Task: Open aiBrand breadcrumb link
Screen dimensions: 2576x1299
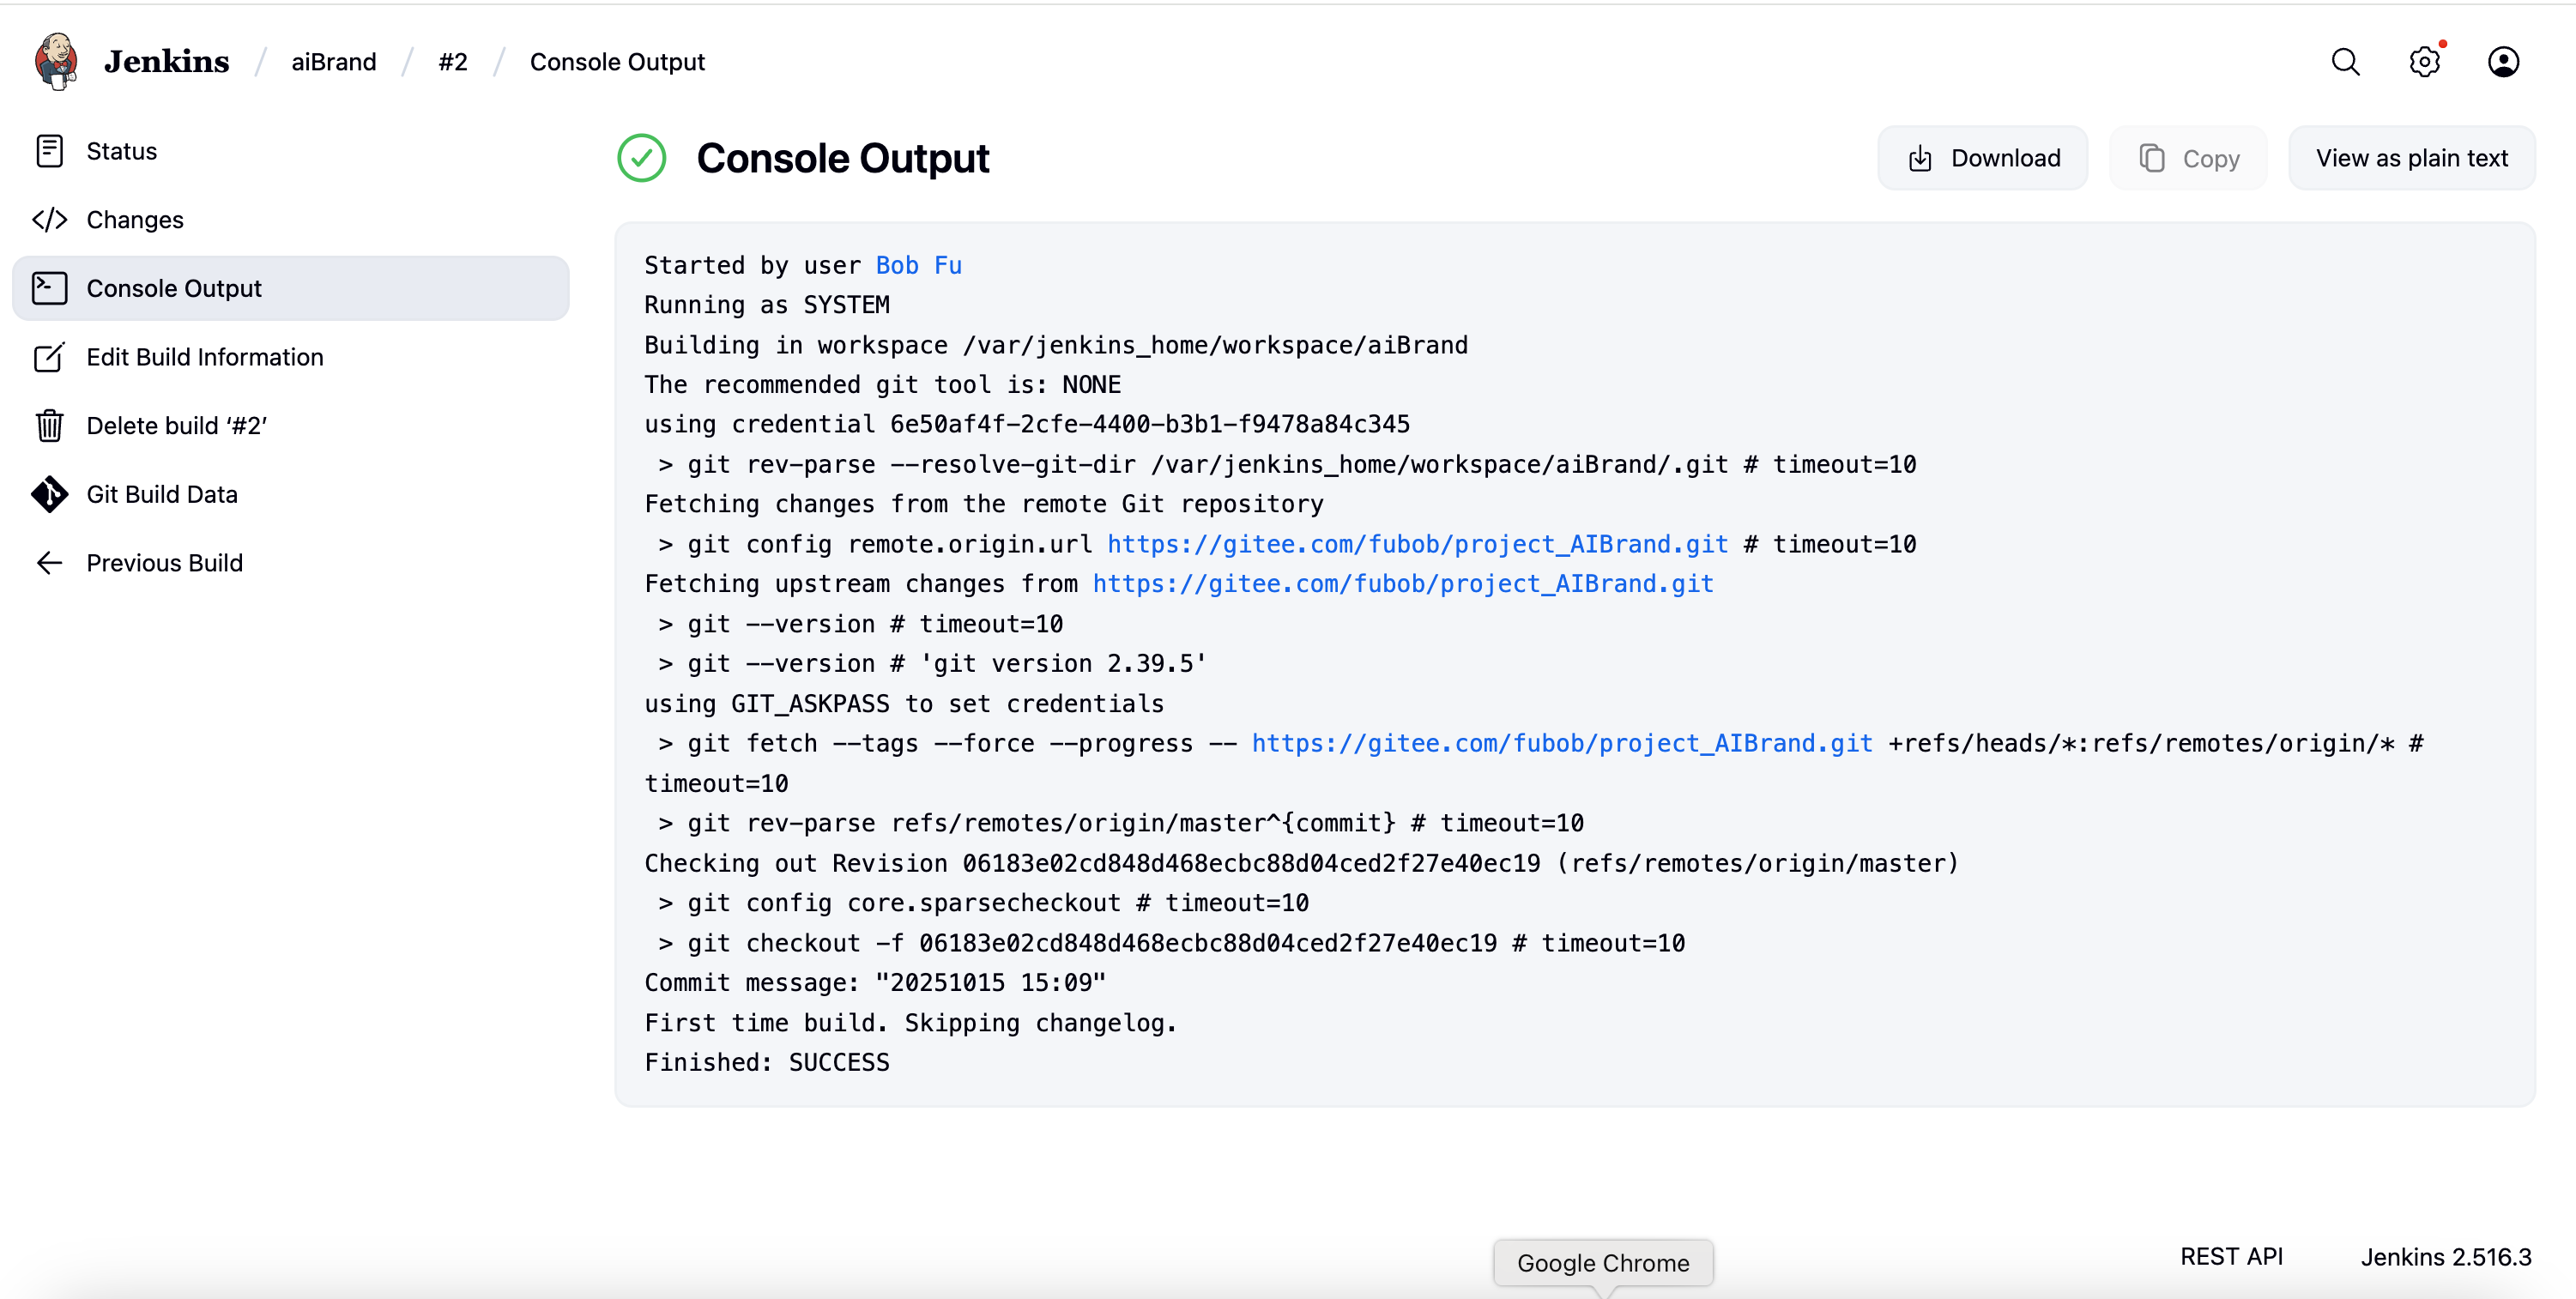Action: click(x=333, y=62)
